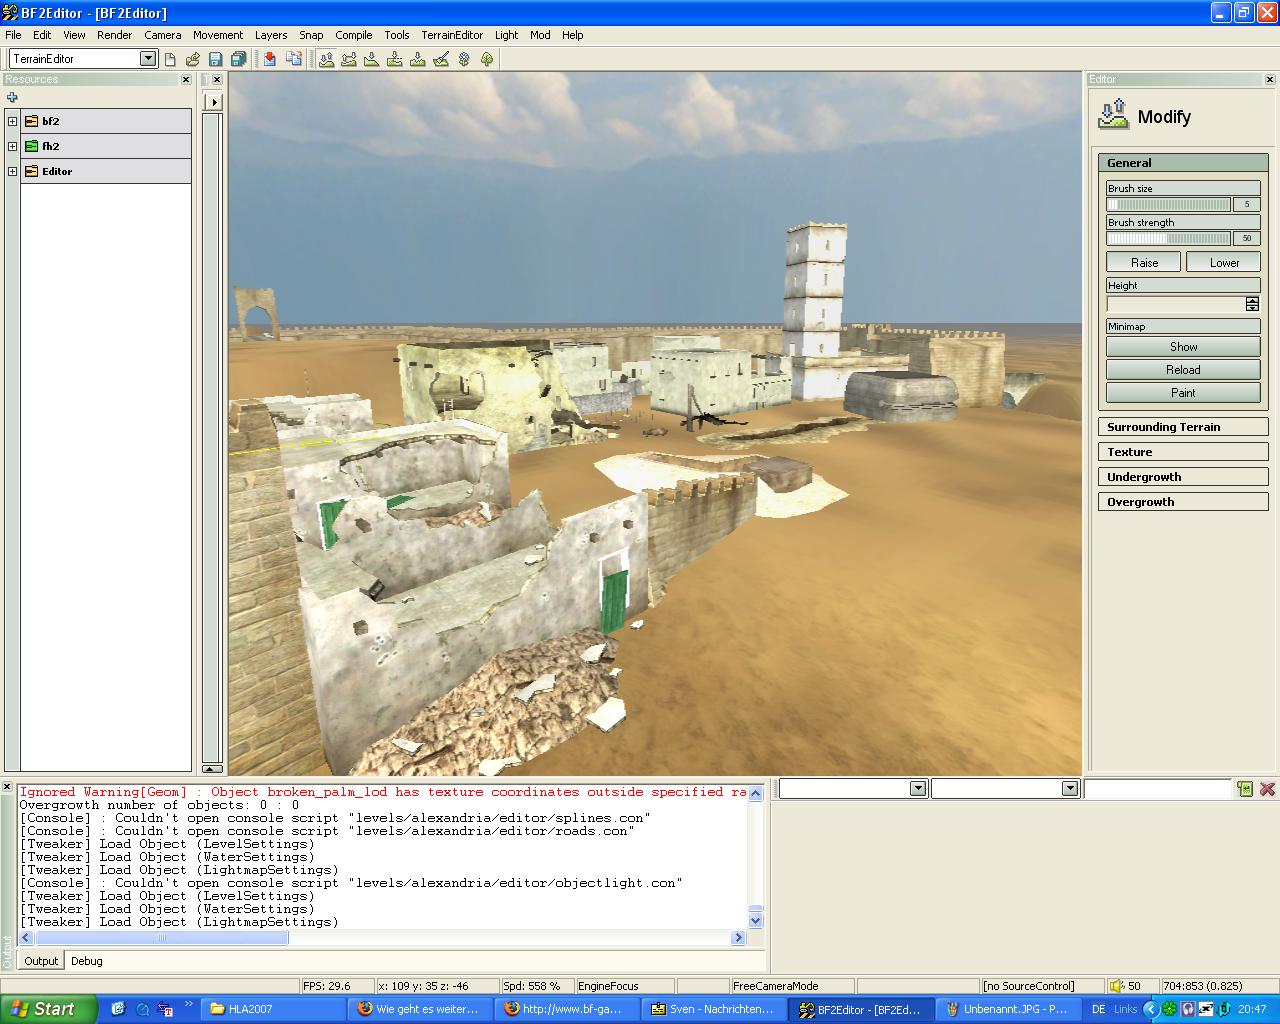Screen dimensions: 1280x1024
Task: Close the Resources panel
Action: click(186, 79)
